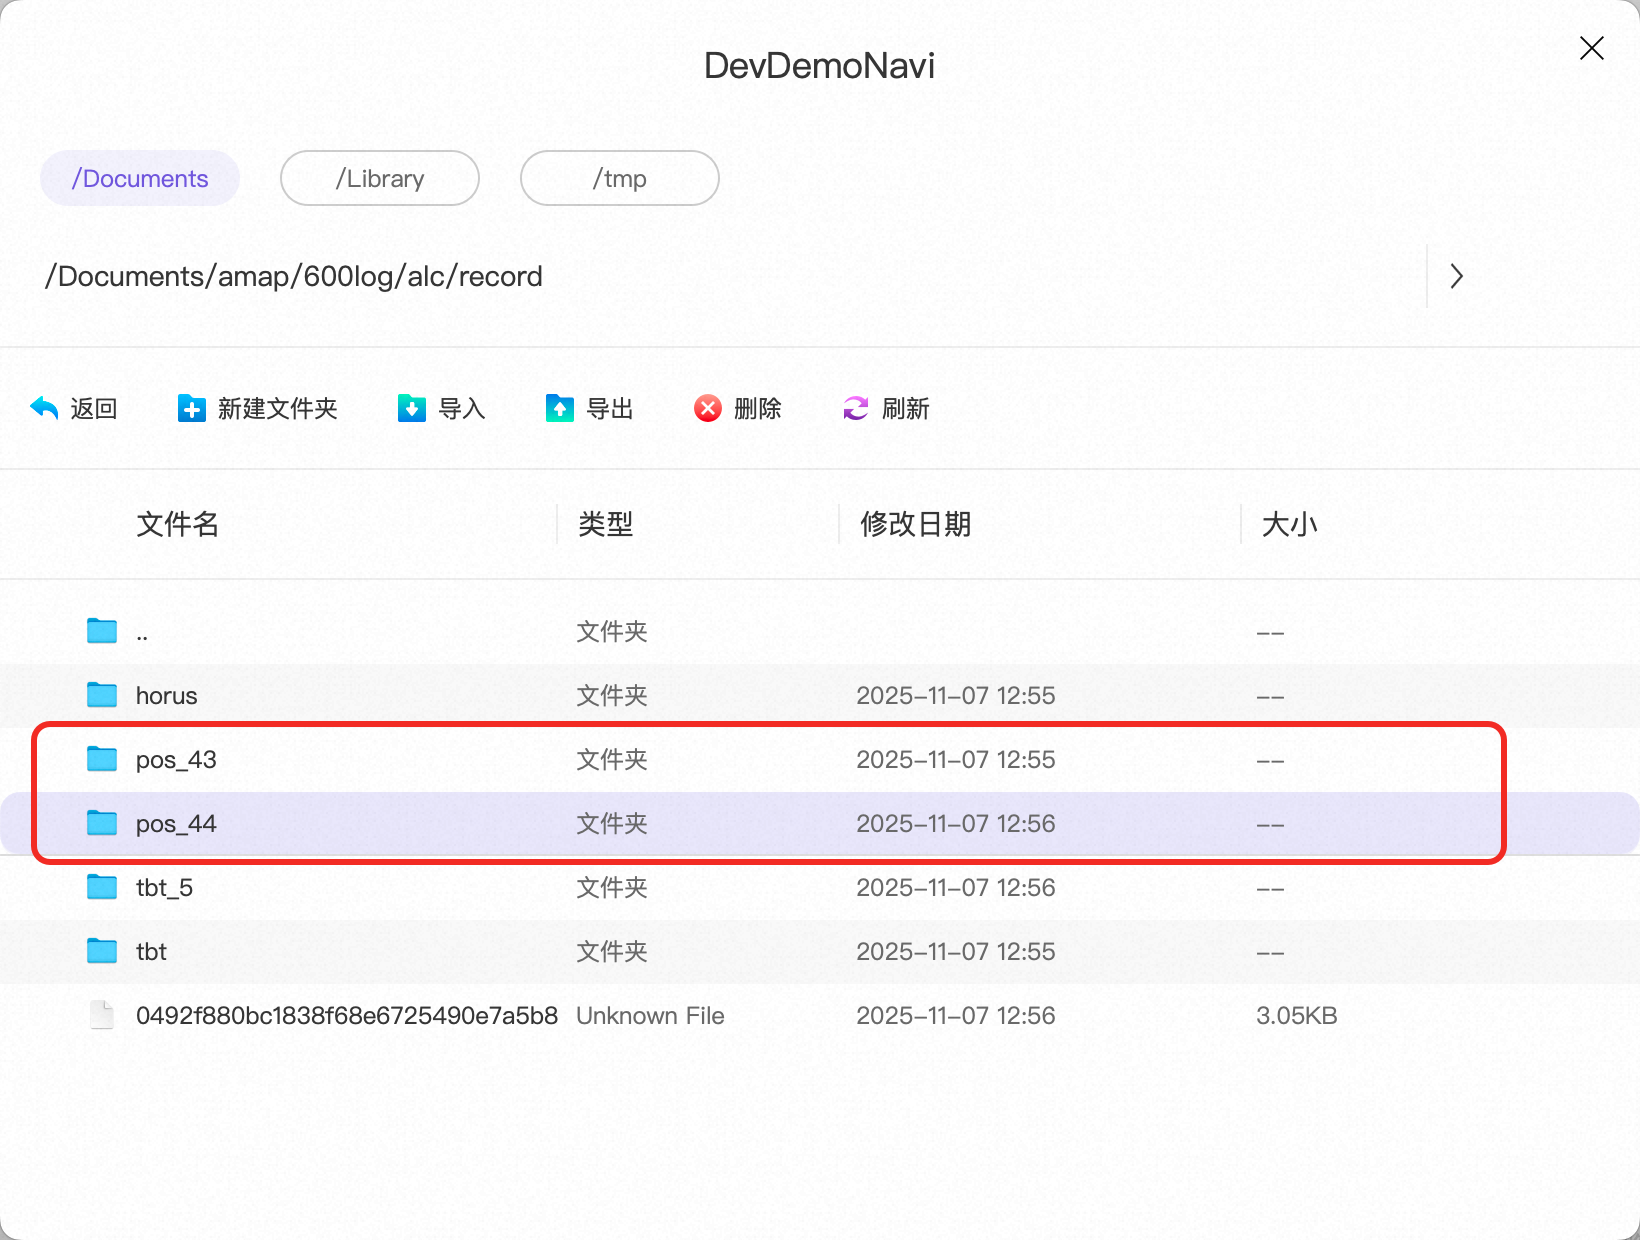Click the 文件夹 type cell for pos_43

pos(612,759)
